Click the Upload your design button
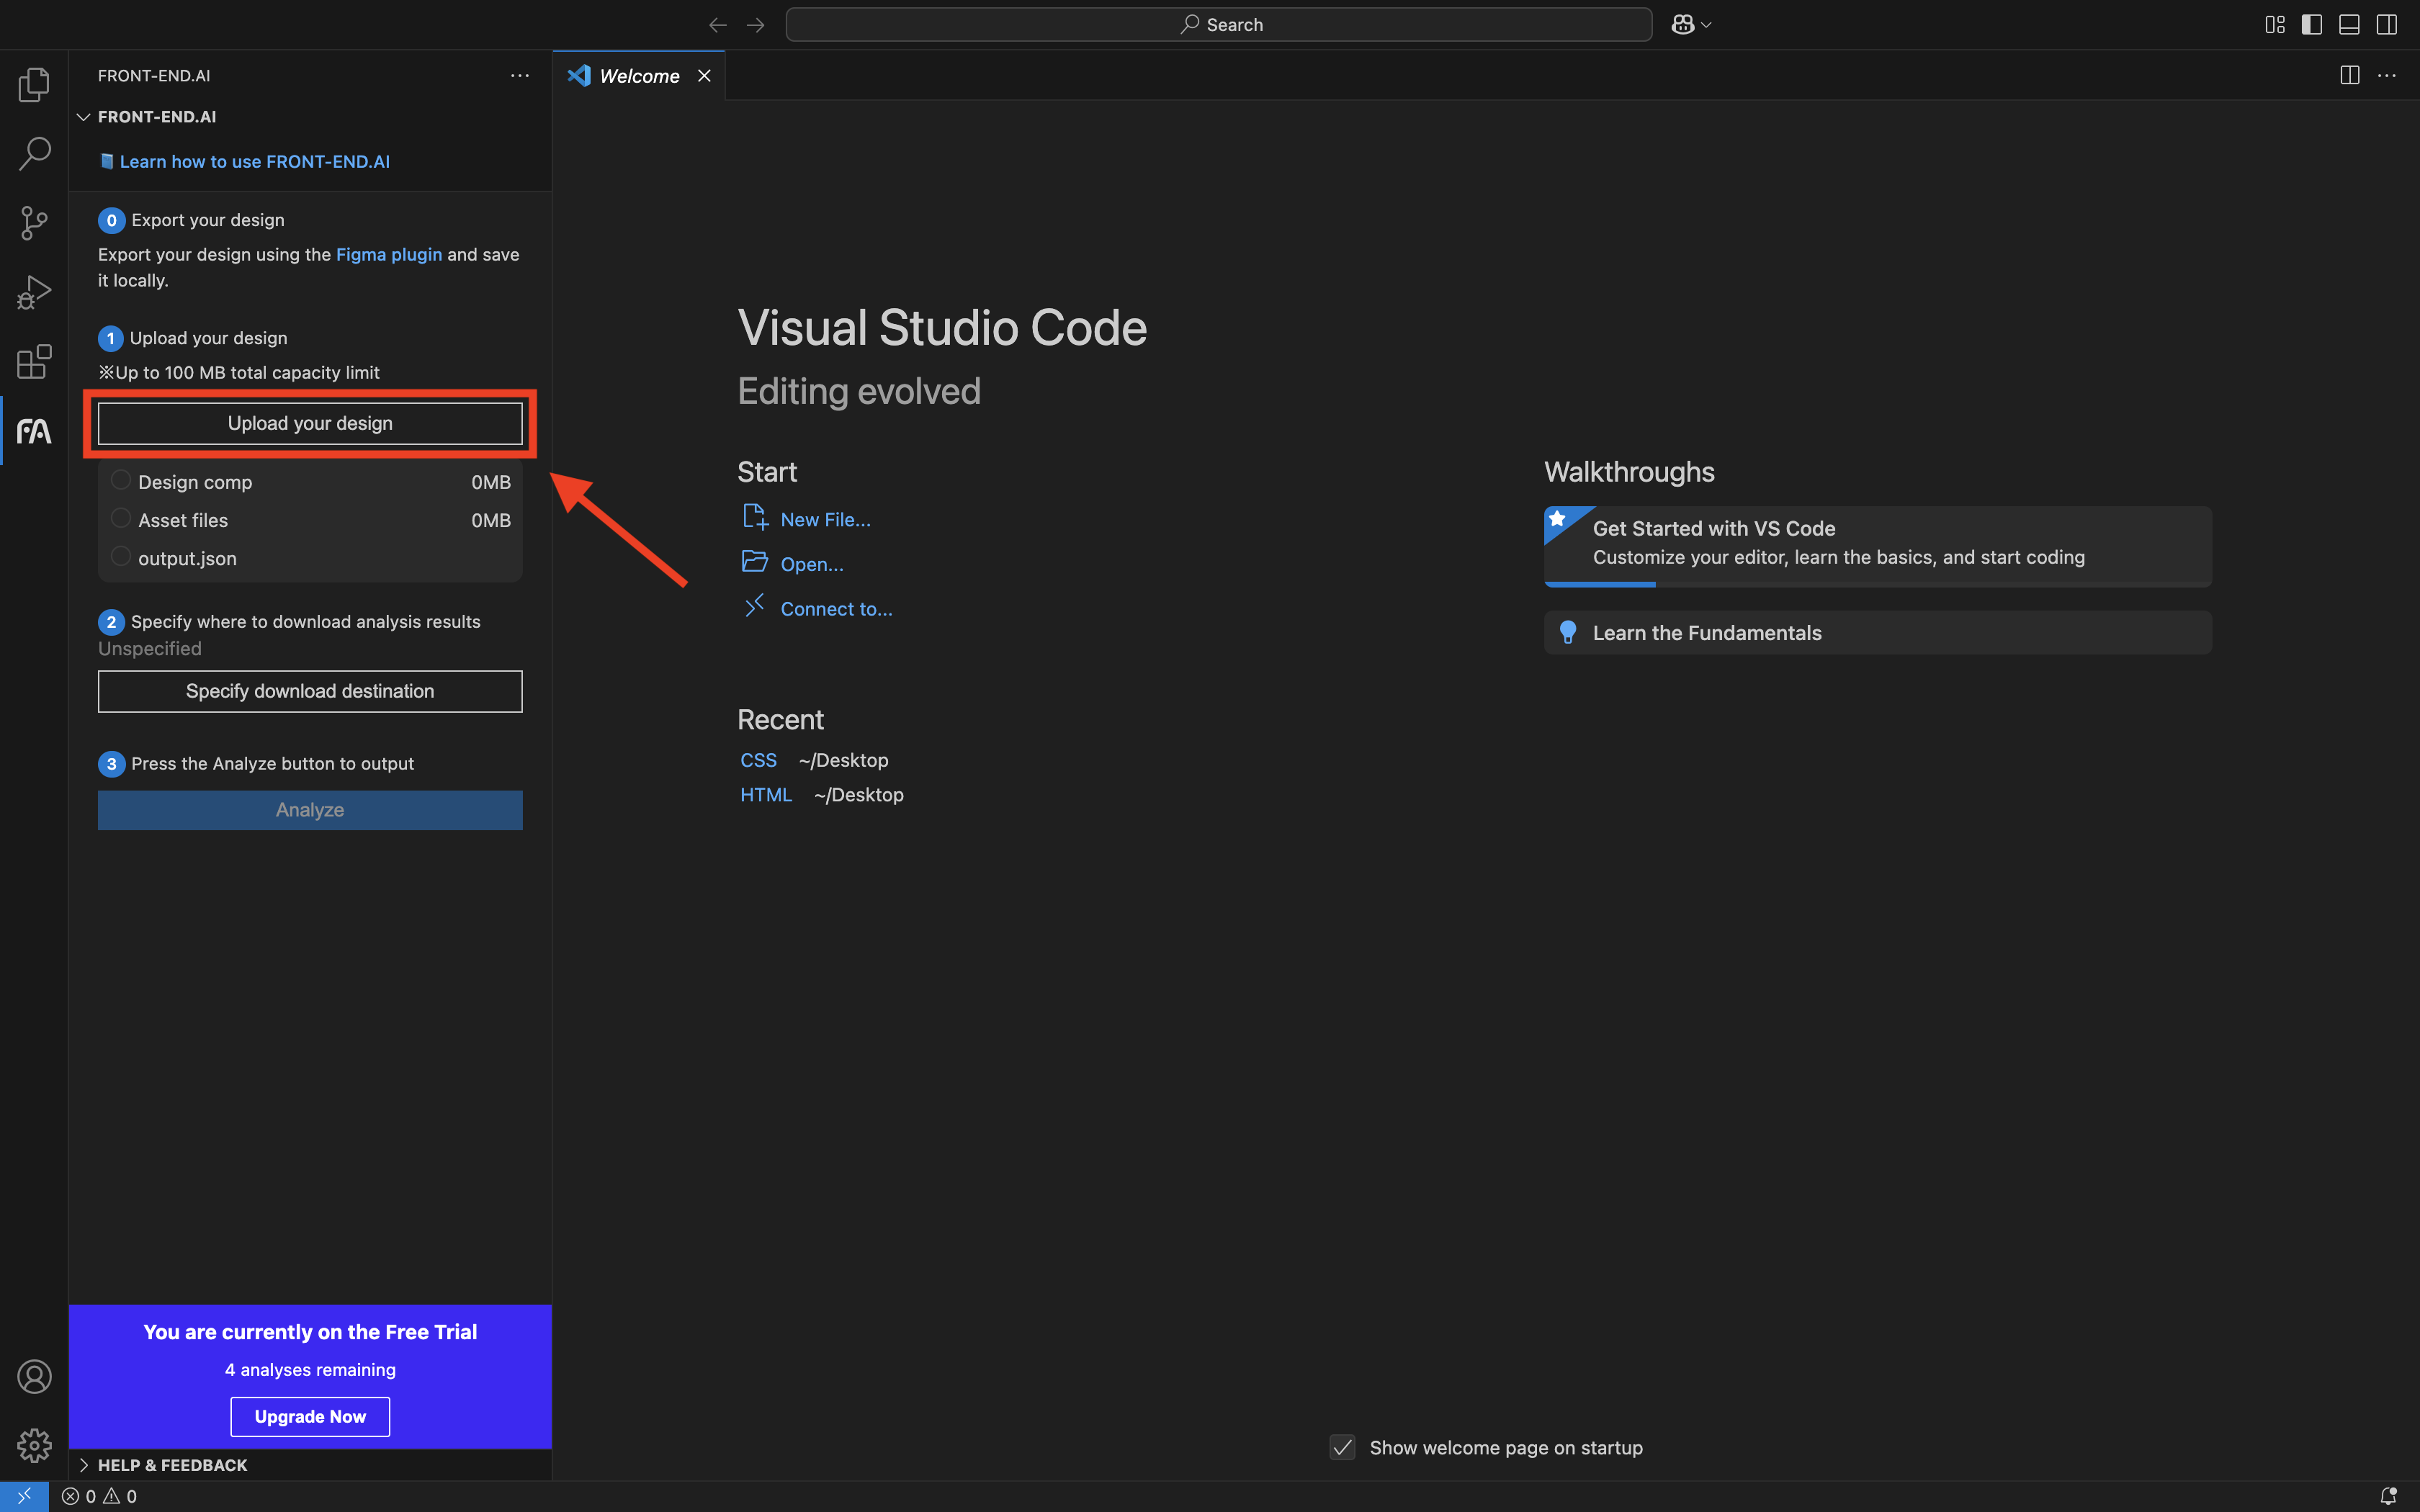2420x1512 pixels. click(310, 424)
